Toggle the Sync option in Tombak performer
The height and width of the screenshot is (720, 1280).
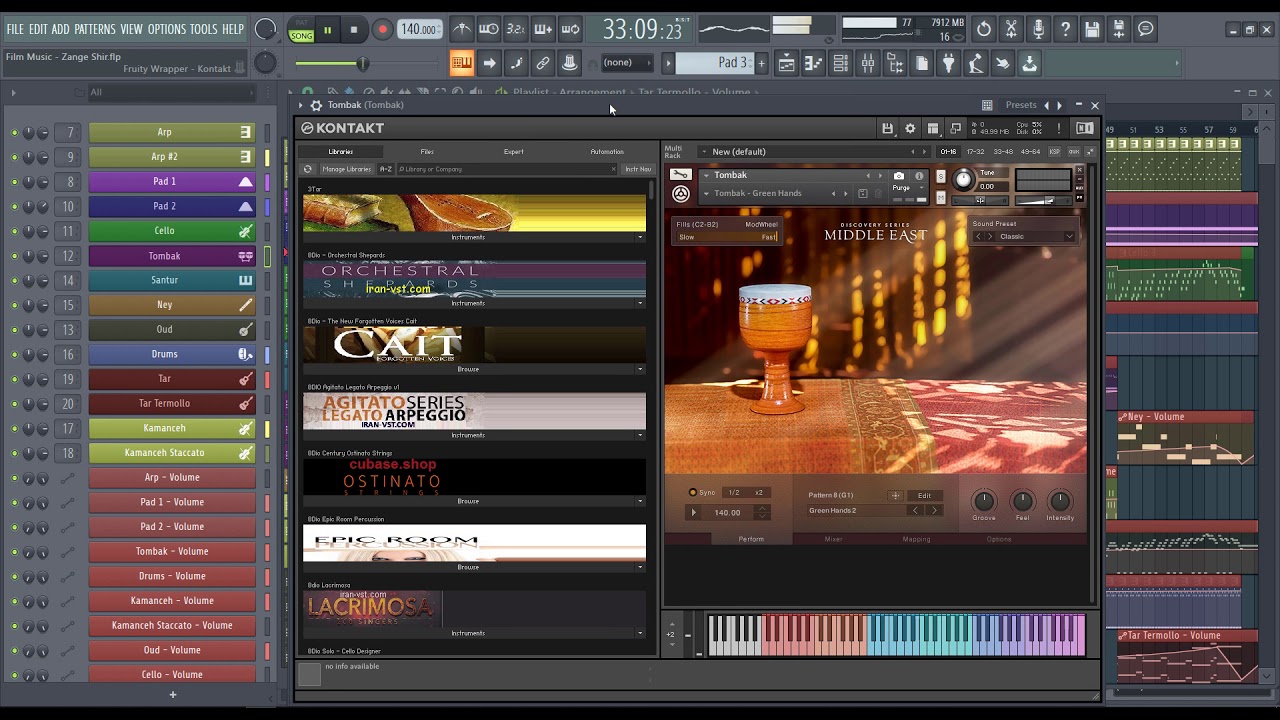692,492
